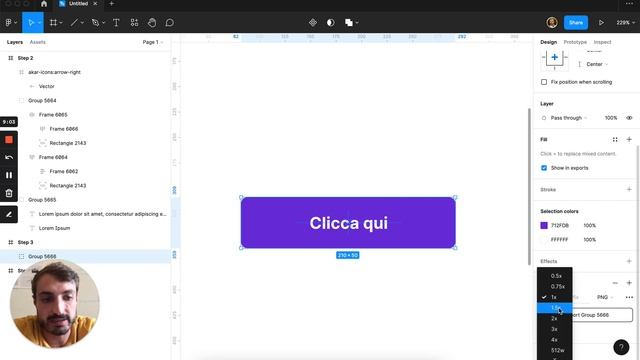
Task: Open export options three-dots menu
Action: pos(629,297)
